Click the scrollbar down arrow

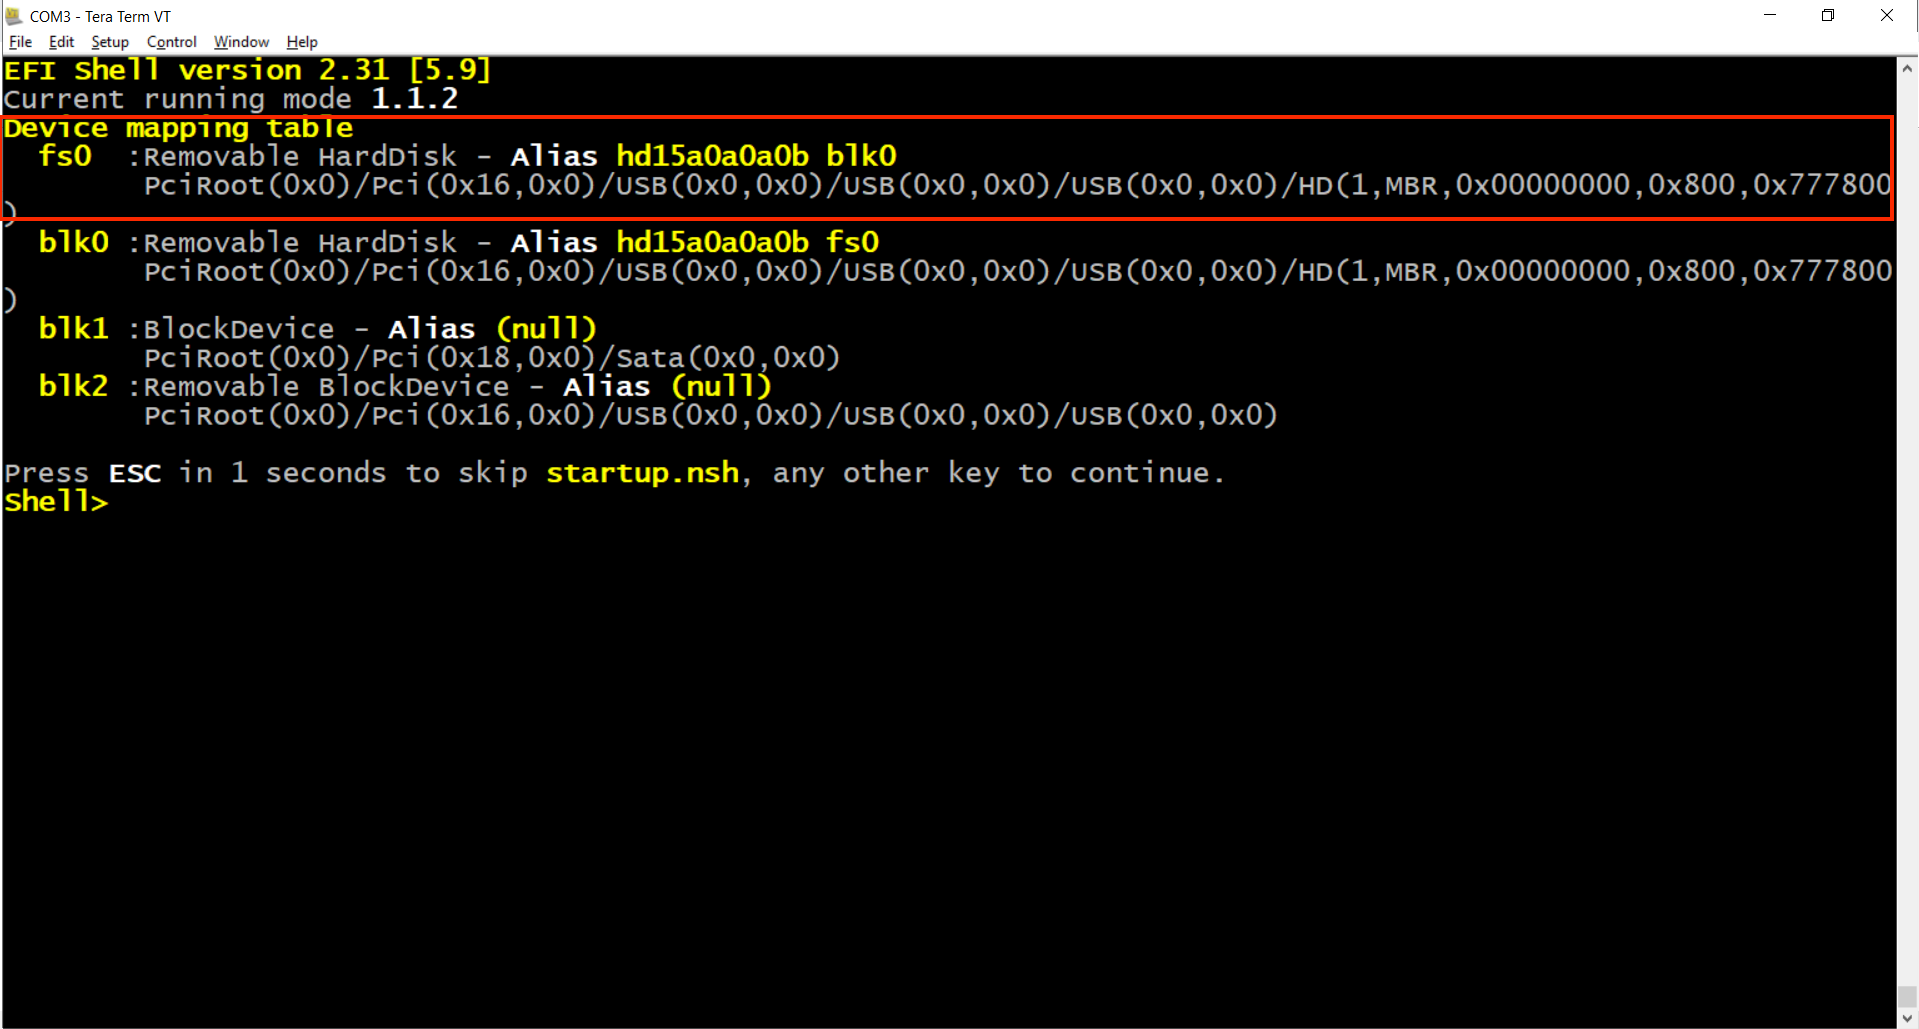[x=1907, y=1018]
